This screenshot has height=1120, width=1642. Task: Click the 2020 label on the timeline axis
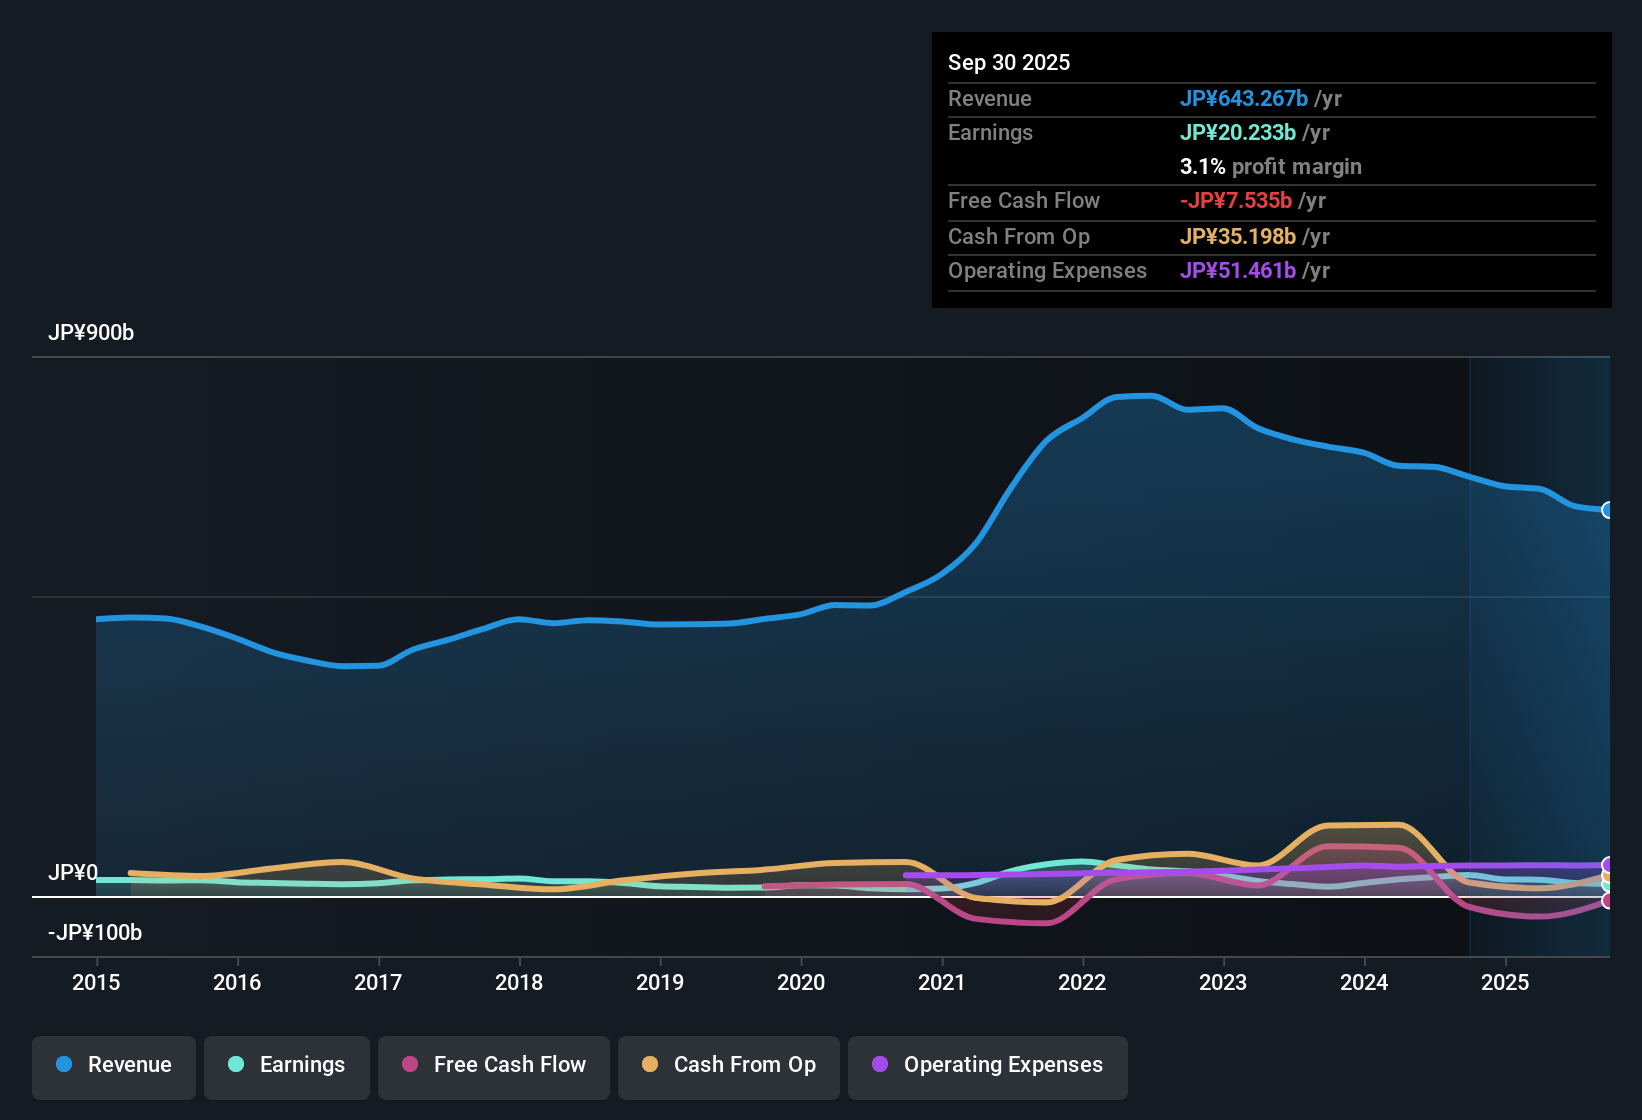tap(801, 983)
